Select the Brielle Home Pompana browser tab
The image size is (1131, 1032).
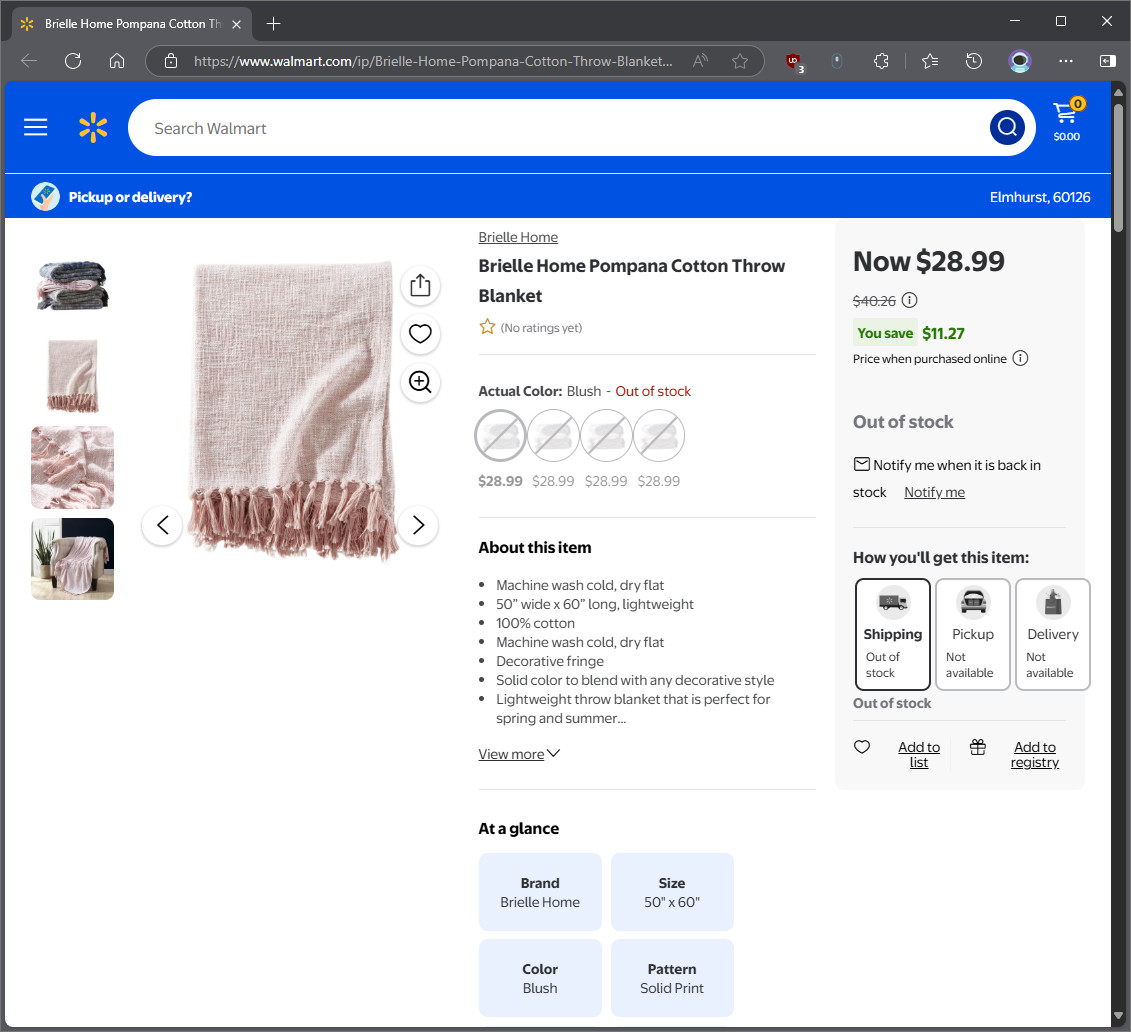coord(132,24)
